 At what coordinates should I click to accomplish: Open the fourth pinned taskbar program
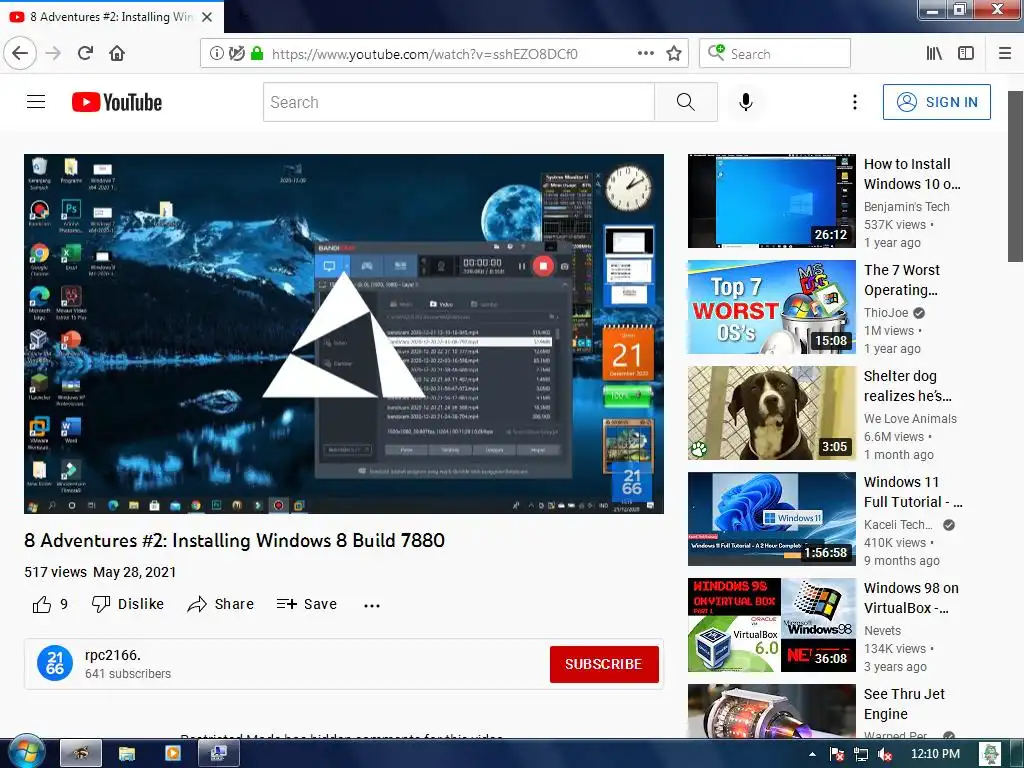[218, 754]
